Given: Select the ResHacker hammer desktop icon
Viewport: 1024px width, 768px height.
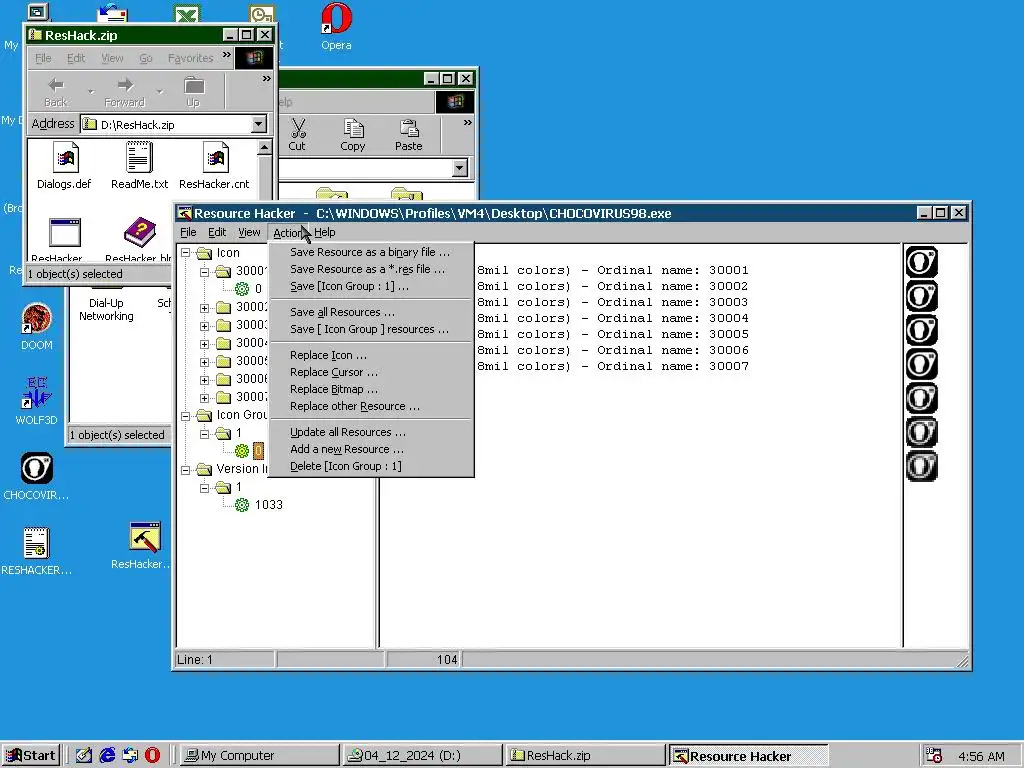Looking at the screenshot, I should pos(144,545).
